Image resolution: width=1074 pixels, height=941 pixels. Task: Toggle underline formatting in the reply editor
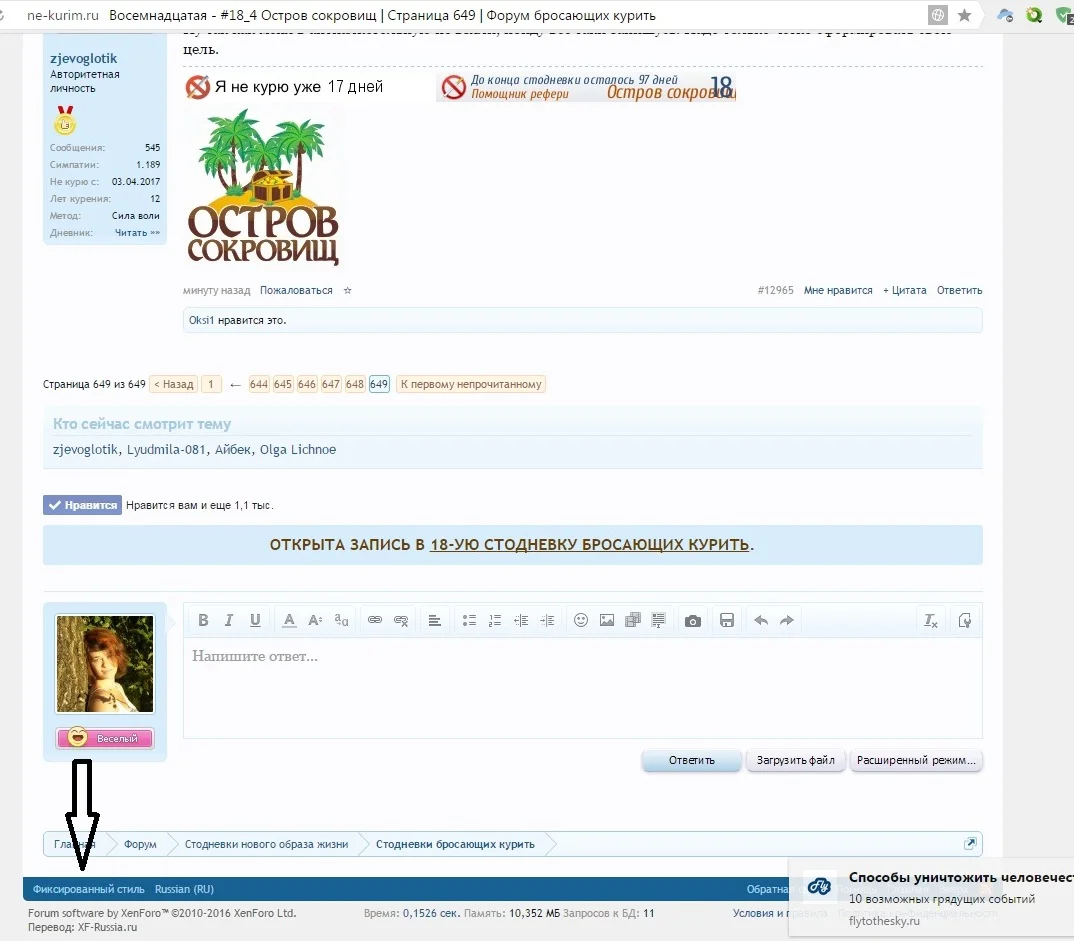[255, 620]
